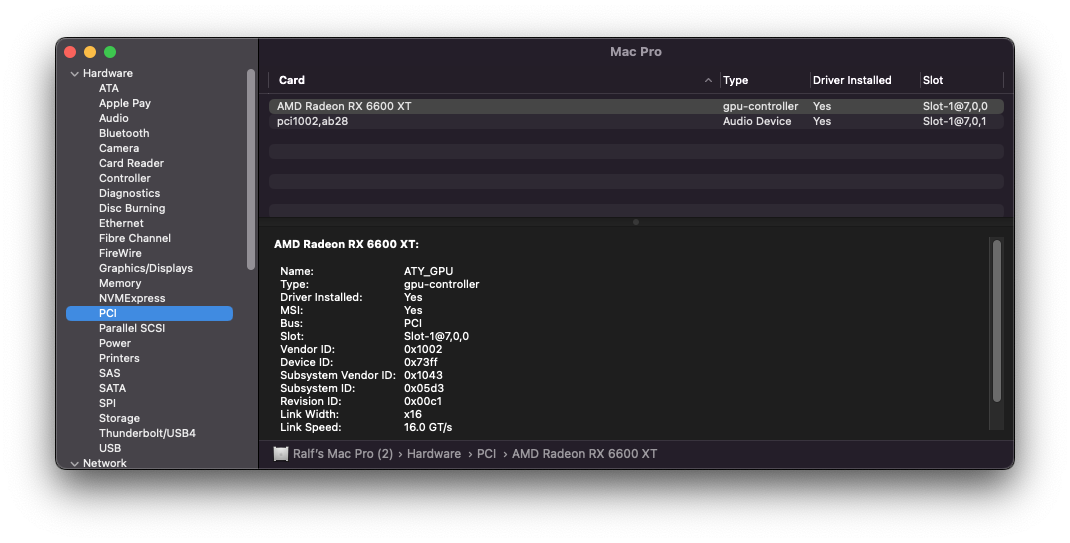Viewport: 1070px width, 543px height.
Task: Sort by the Type column header
Action: pyautogui.click(x=735, y=80)
